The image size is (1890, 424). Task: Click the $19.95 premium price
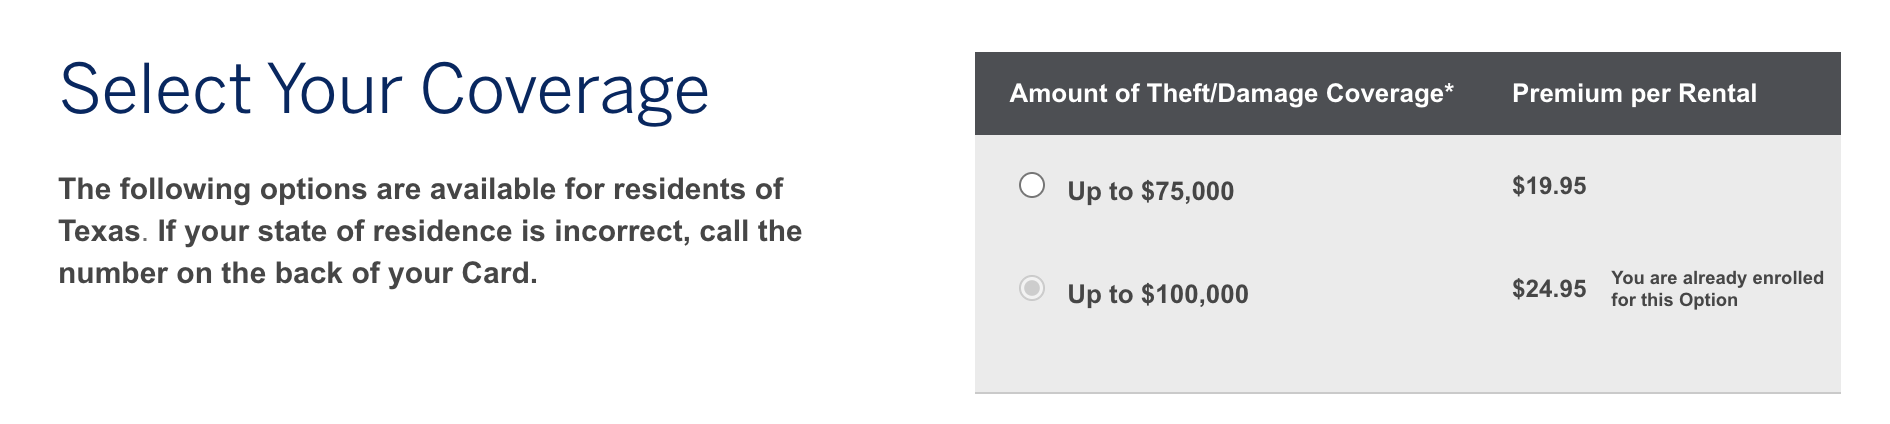(1549, 186)
